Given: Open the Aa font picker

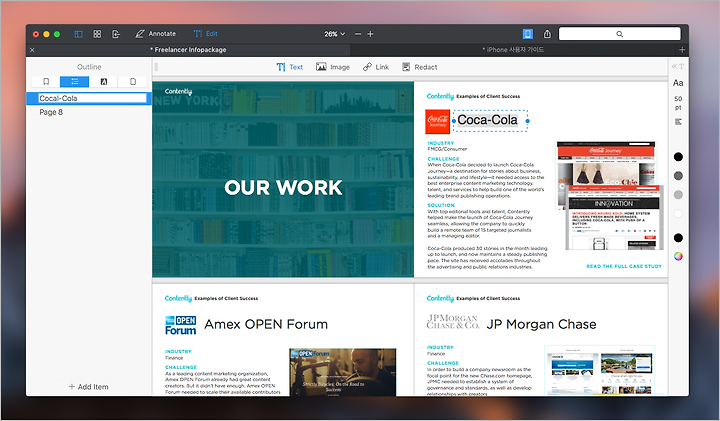Looking at the screenshot, I should click(x=678, y=83).
